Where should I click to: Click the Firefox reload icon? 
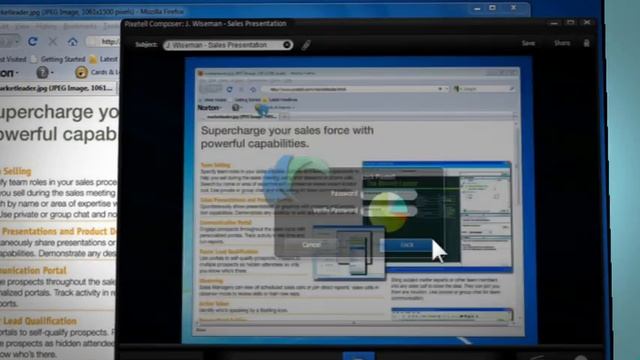pyautogui.click(x=33, y=41)
